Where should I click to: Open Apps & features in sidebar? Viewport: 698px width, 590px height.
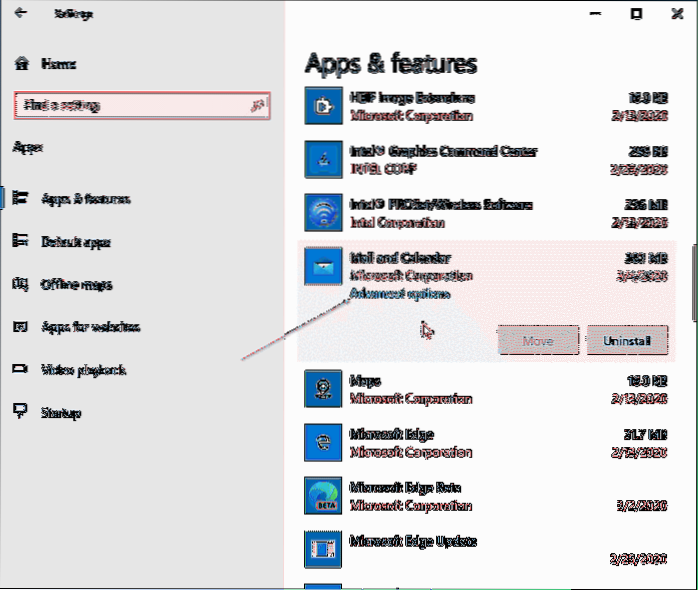tap(85, 199)
